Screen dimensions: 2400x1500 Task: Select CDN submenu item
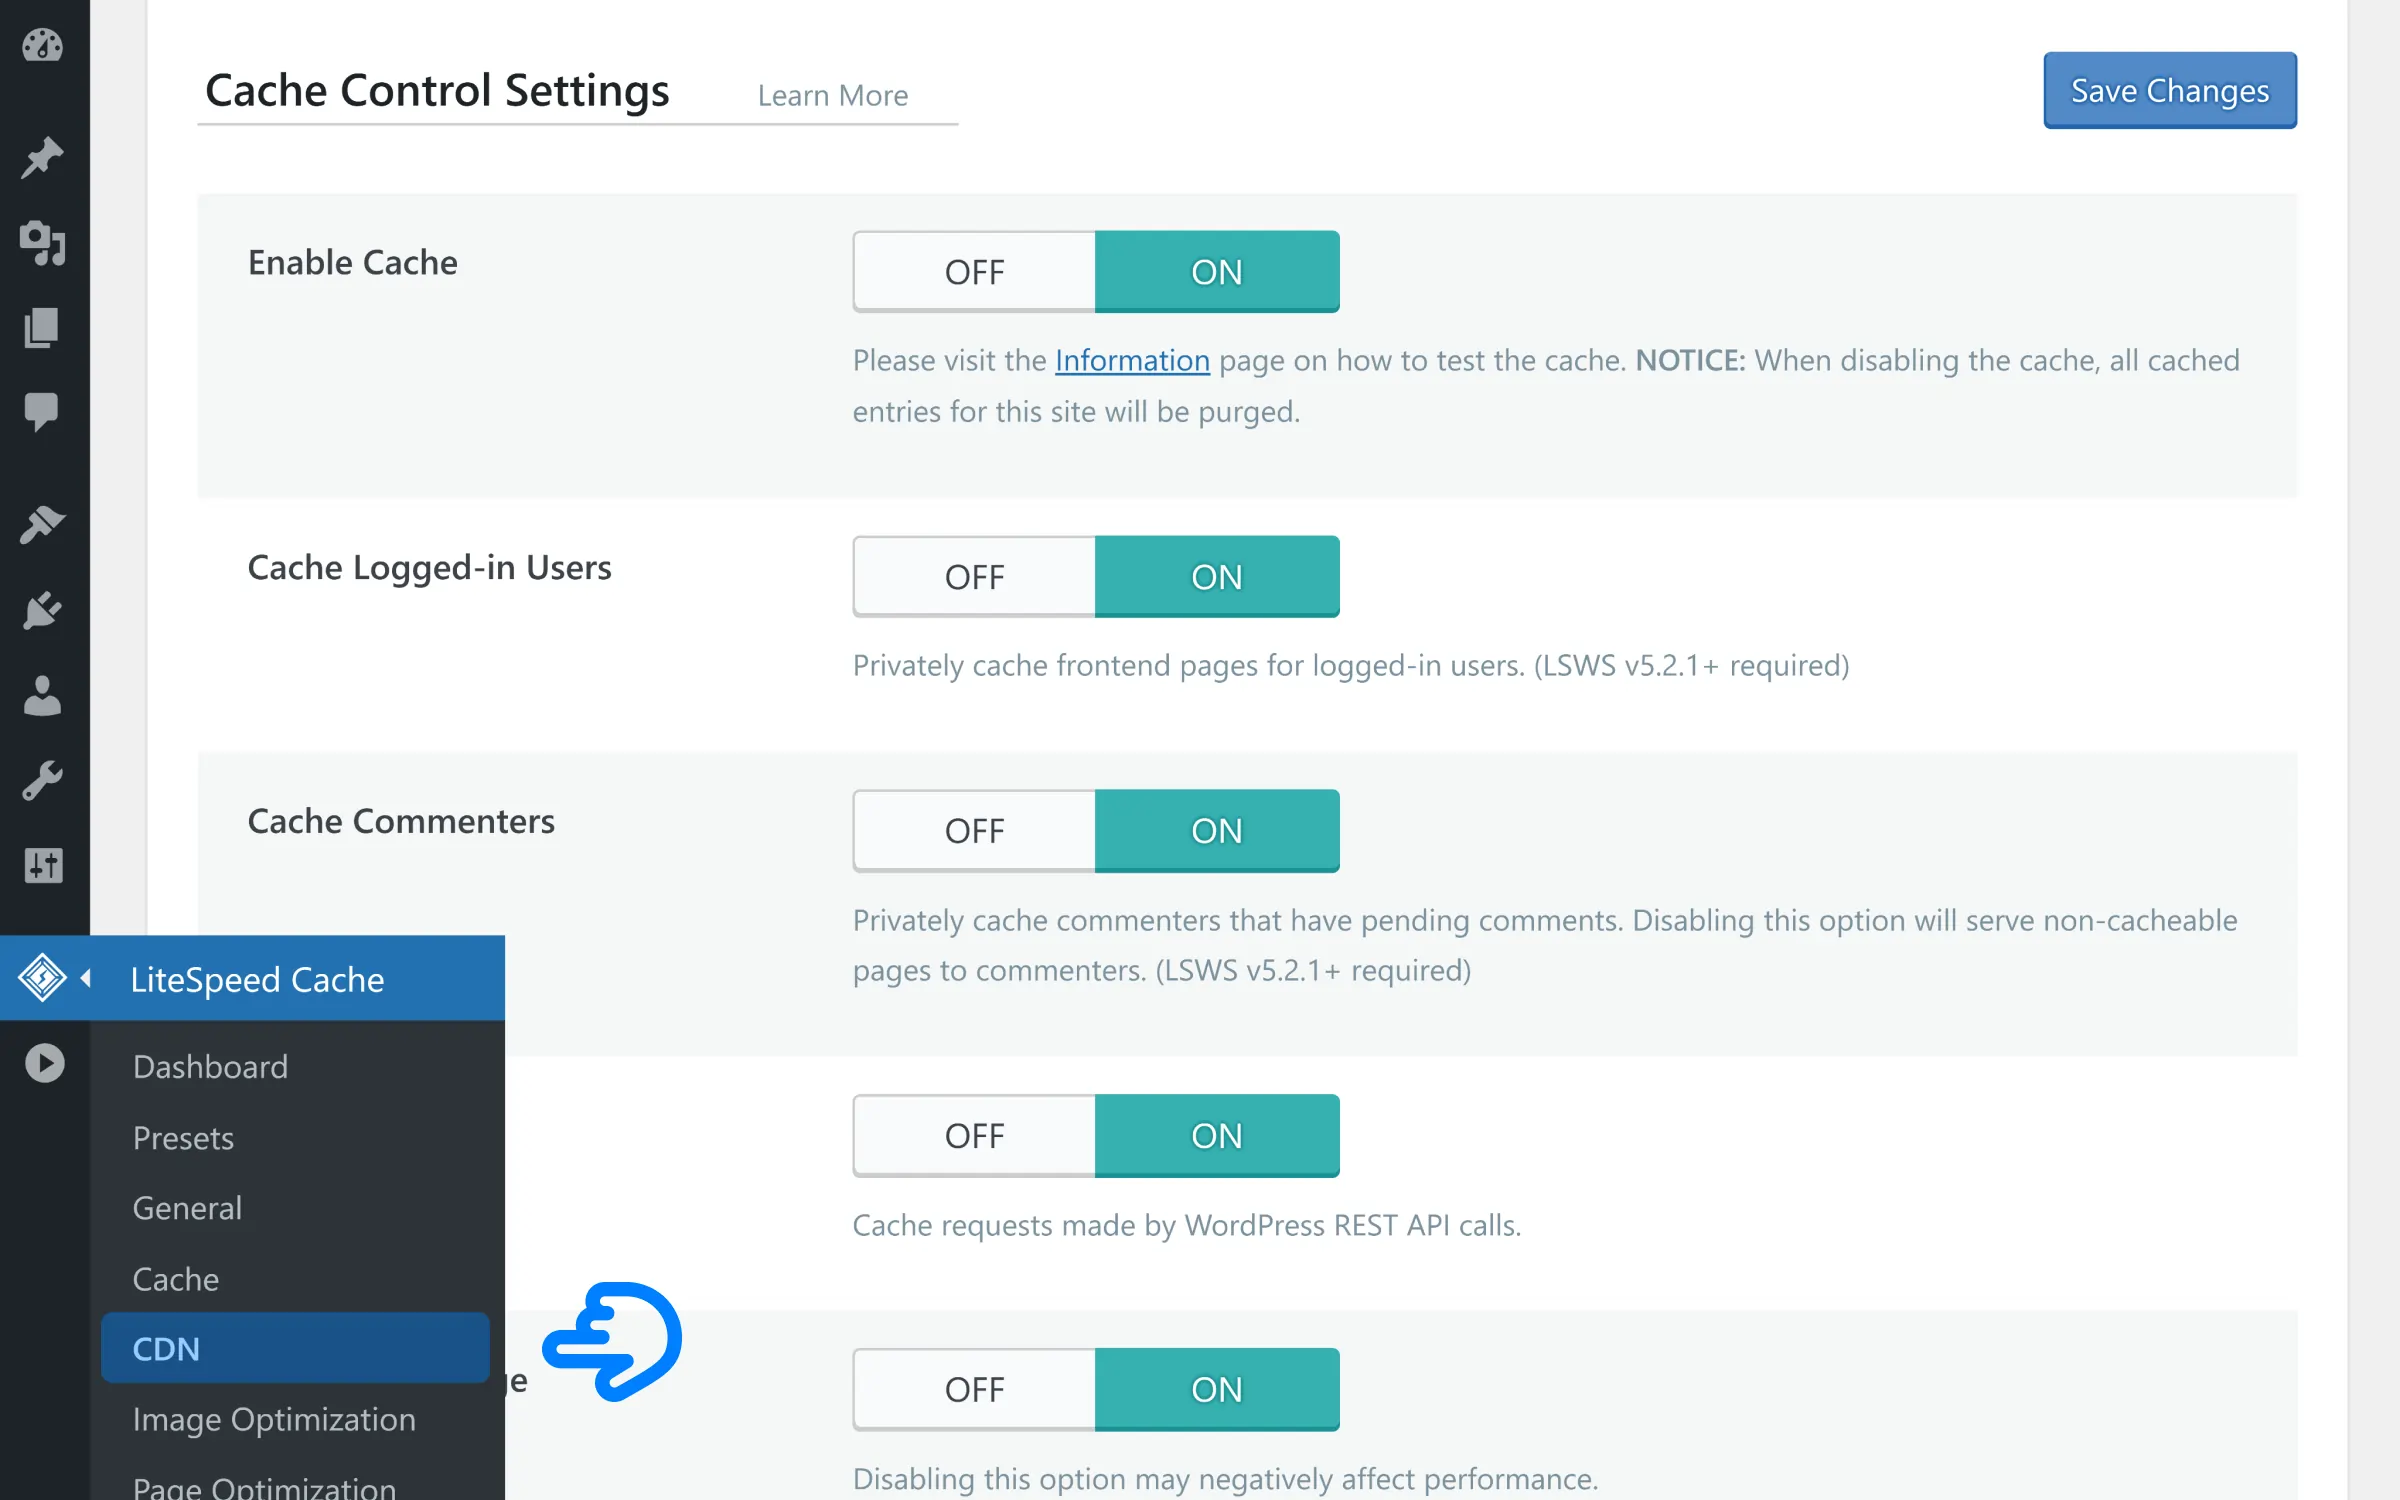pyautogui.click(x=295, y=1349)
